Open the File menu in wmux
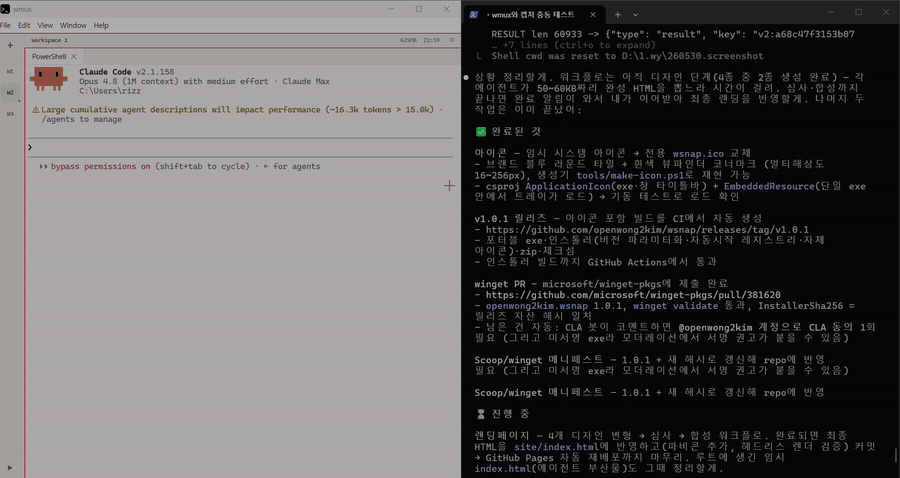900x478 pixels. click(x=5, y=25)
